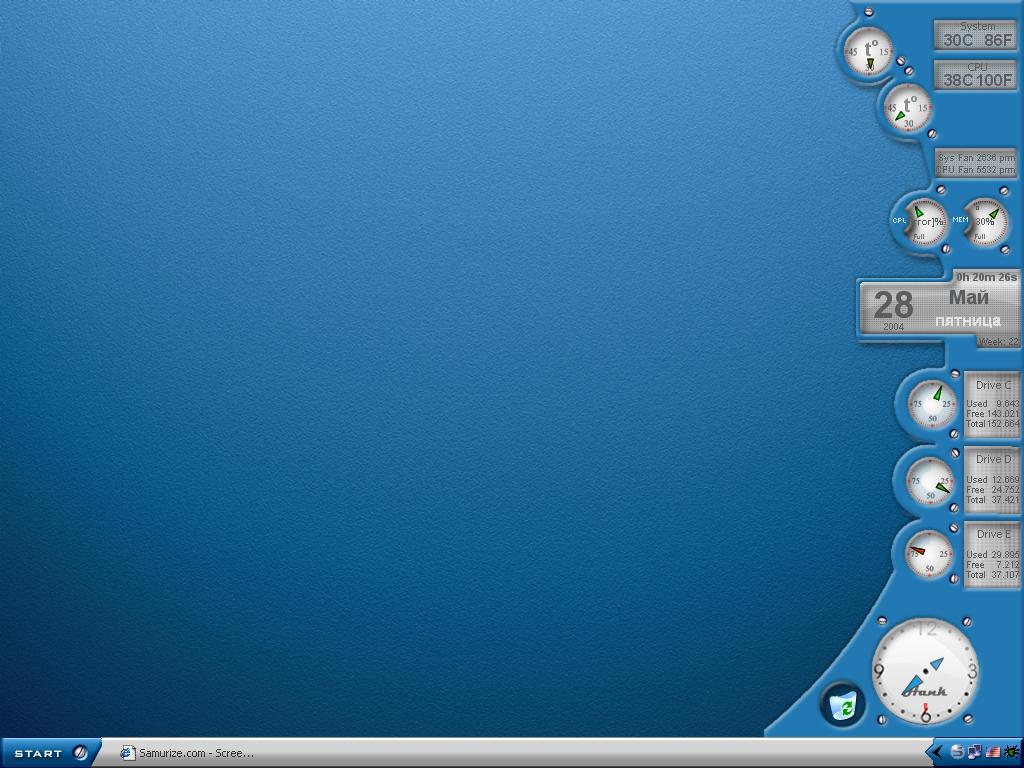Click the green bug tray icon

[x=1012, y=752]
